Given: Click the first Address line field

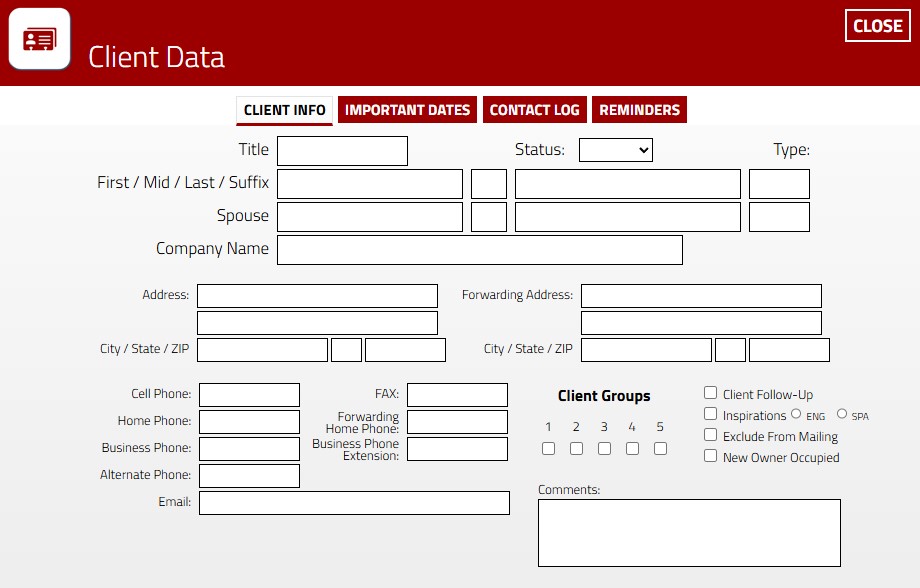Looking at the screenshot, I should pyautogui.click(x=317, y=296).
